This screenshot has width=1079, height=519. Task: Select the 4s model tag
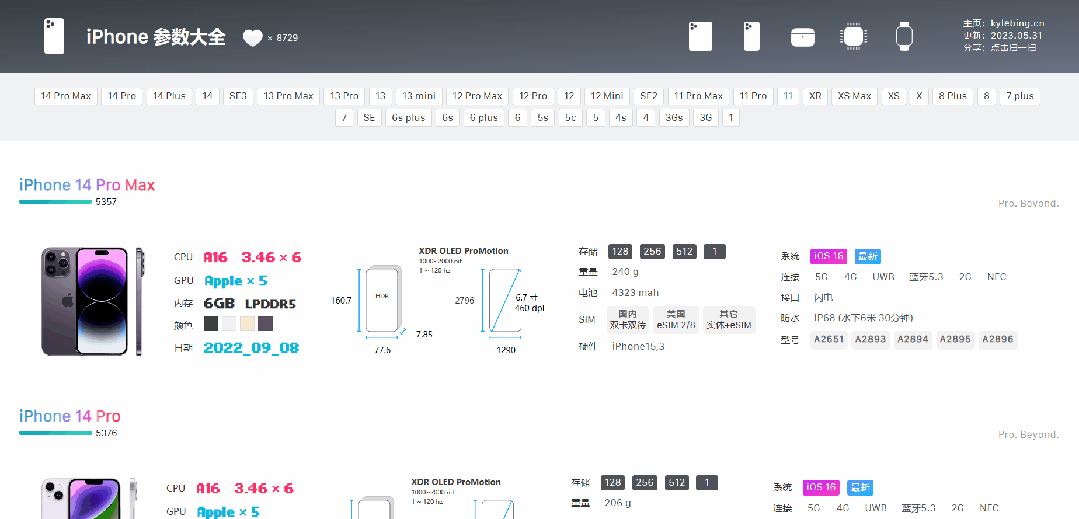[x=621, y=118]
